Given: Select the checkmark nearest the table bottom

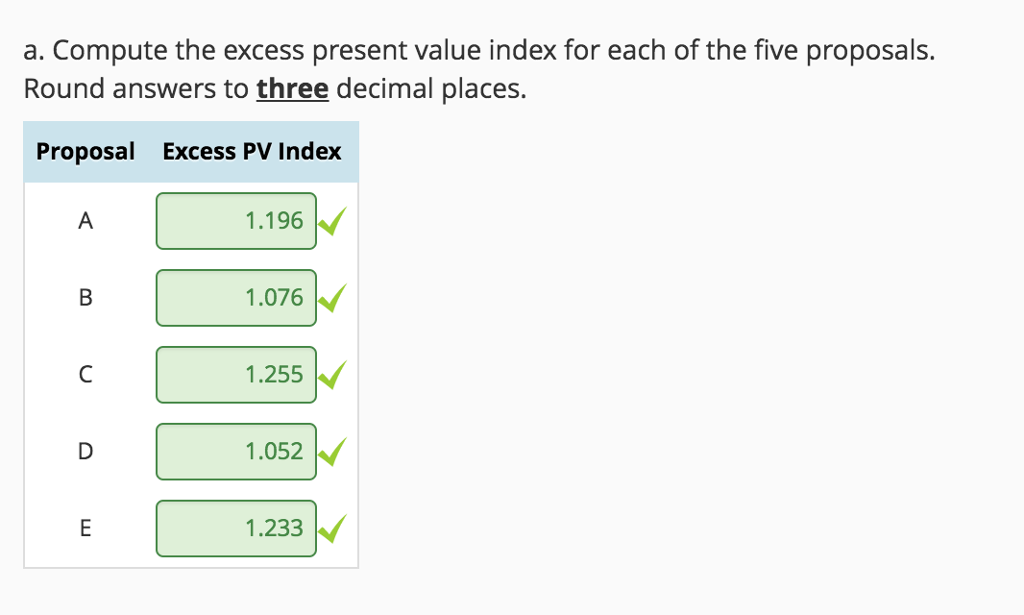Looking at the screenshot, I should pyautogui.click(x=334, y=528).
